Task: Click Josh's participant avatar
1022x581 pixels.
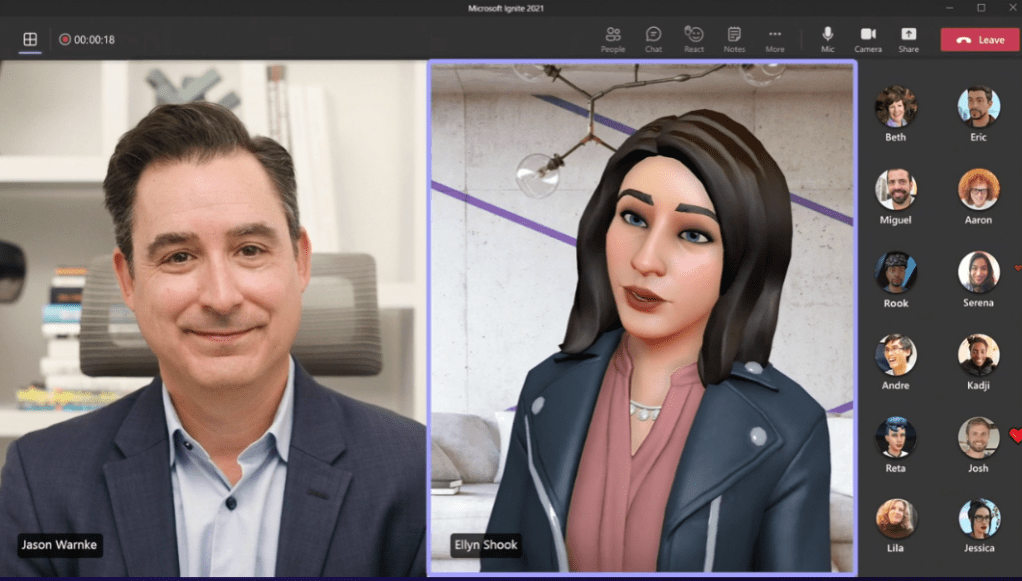Action: 978,438
